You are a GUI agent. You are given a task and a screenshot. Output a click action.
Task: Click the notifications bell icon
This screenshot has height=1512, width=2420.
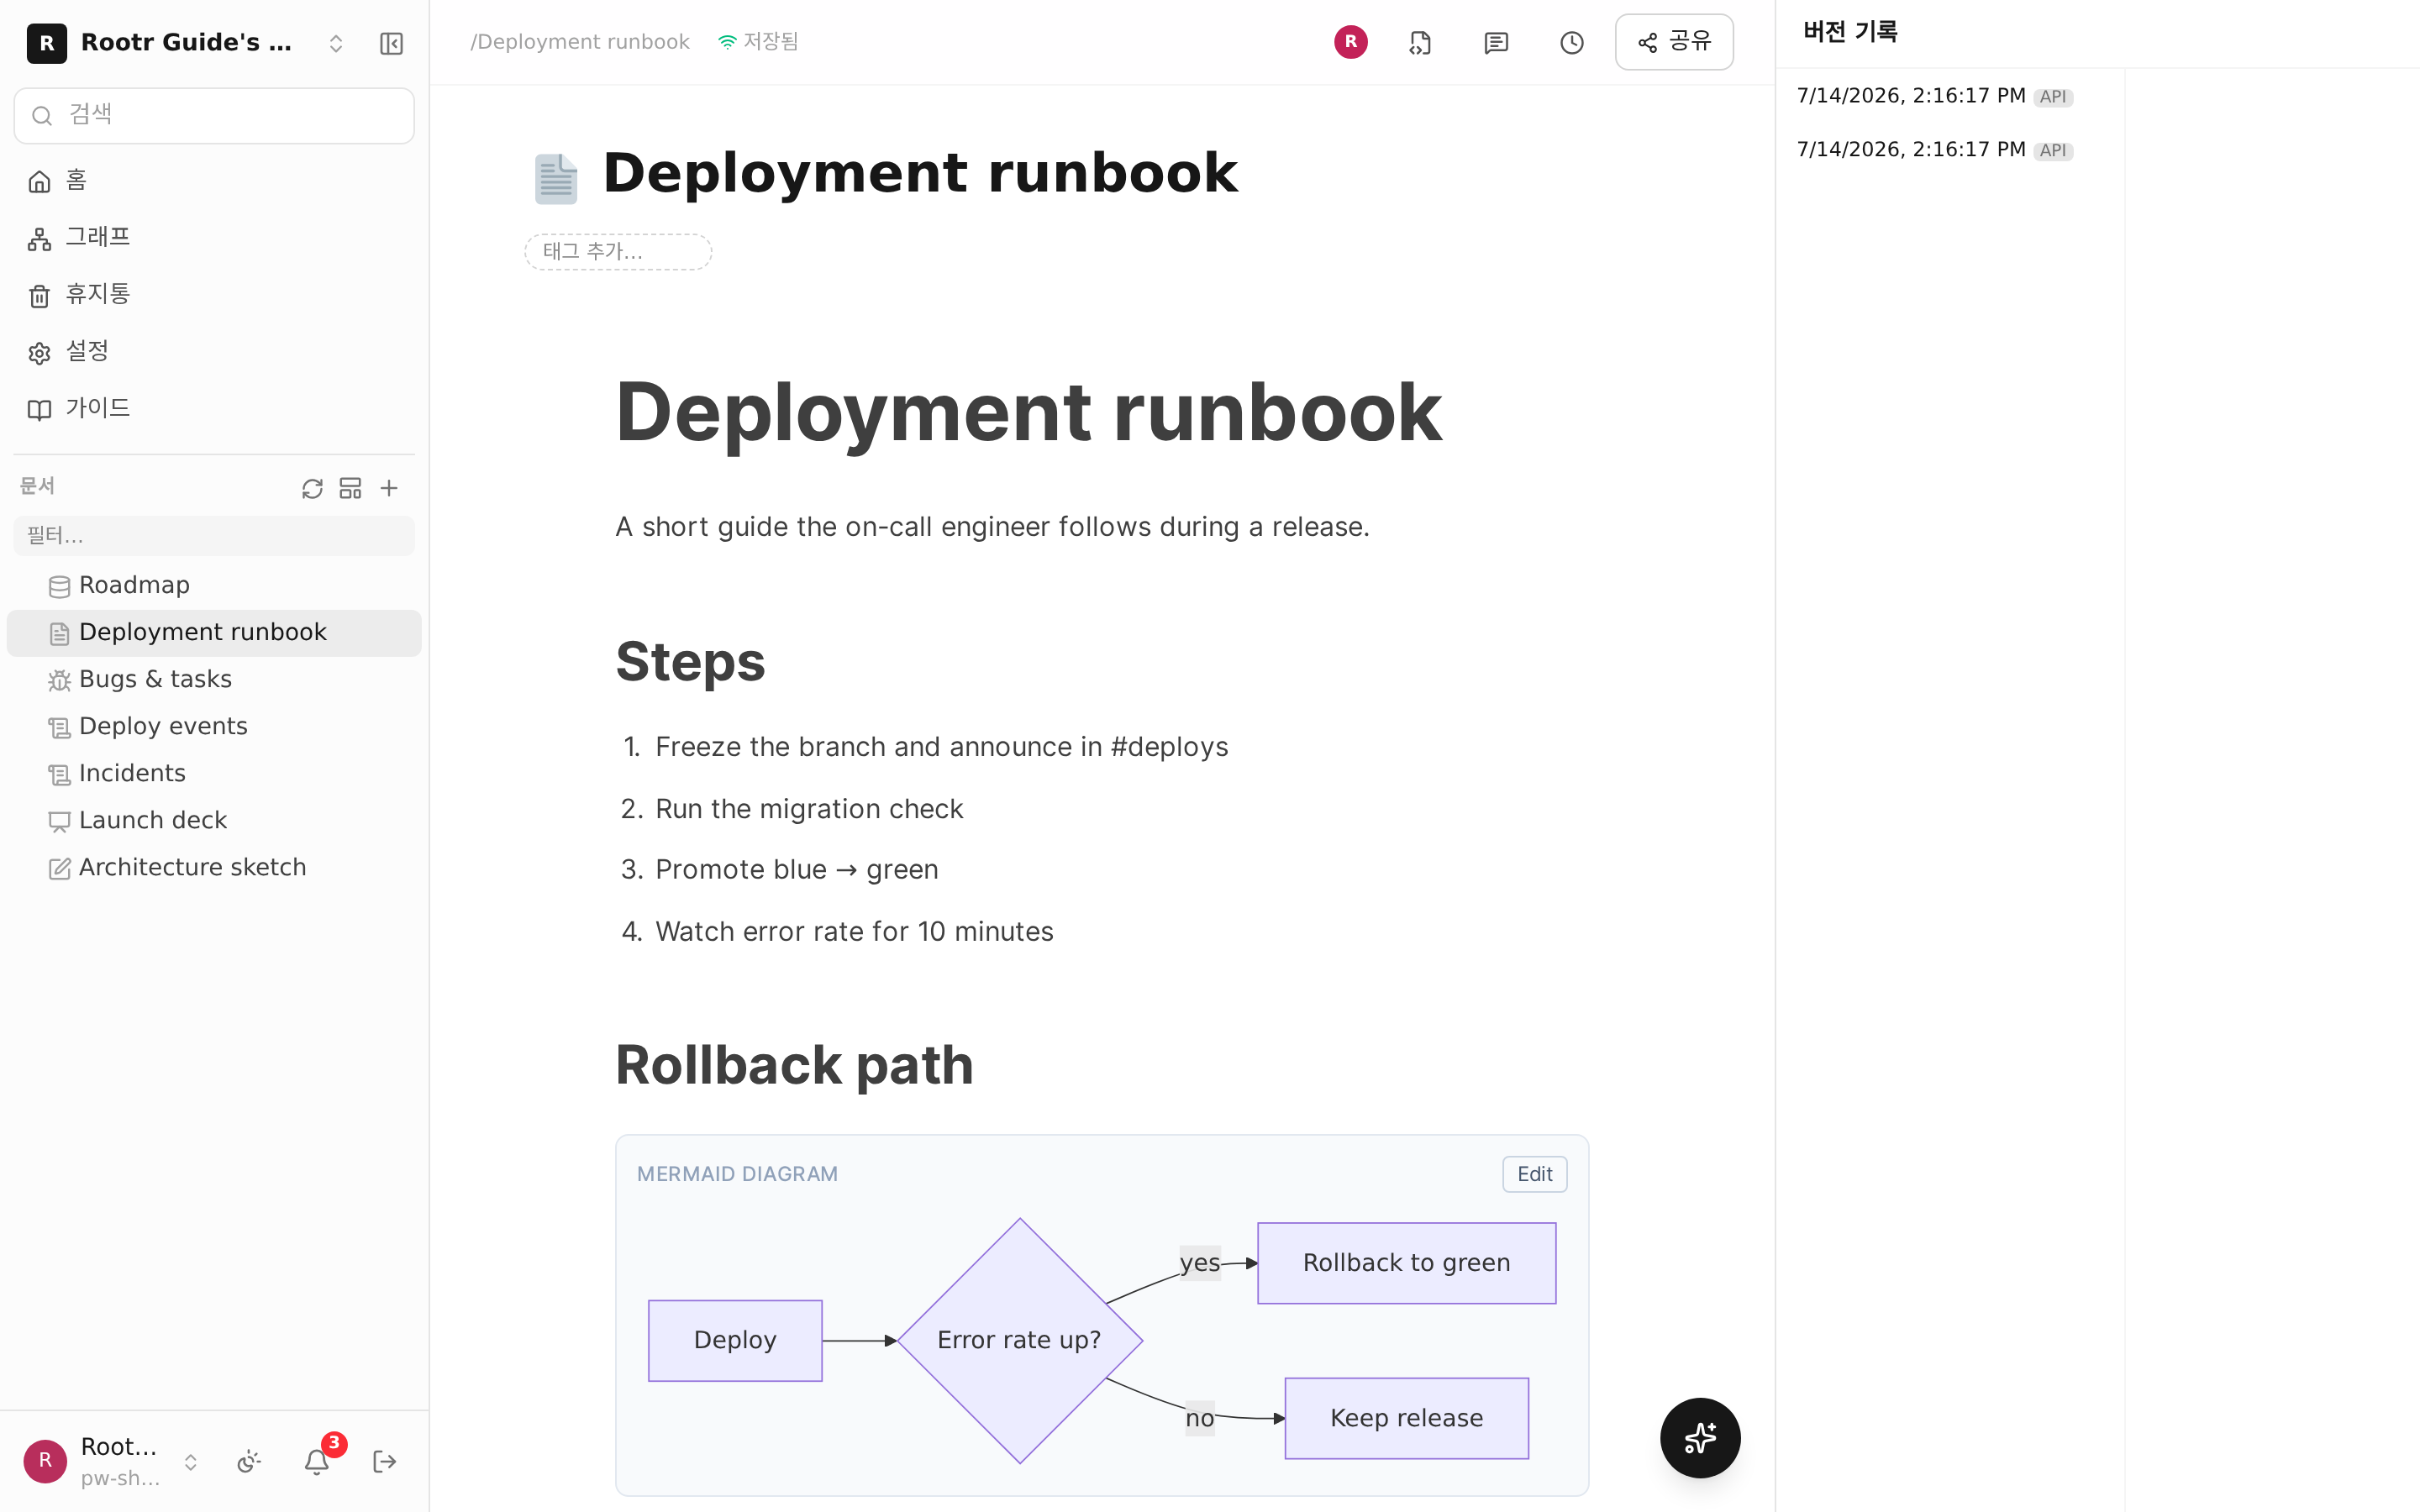tap(317, 1461)
